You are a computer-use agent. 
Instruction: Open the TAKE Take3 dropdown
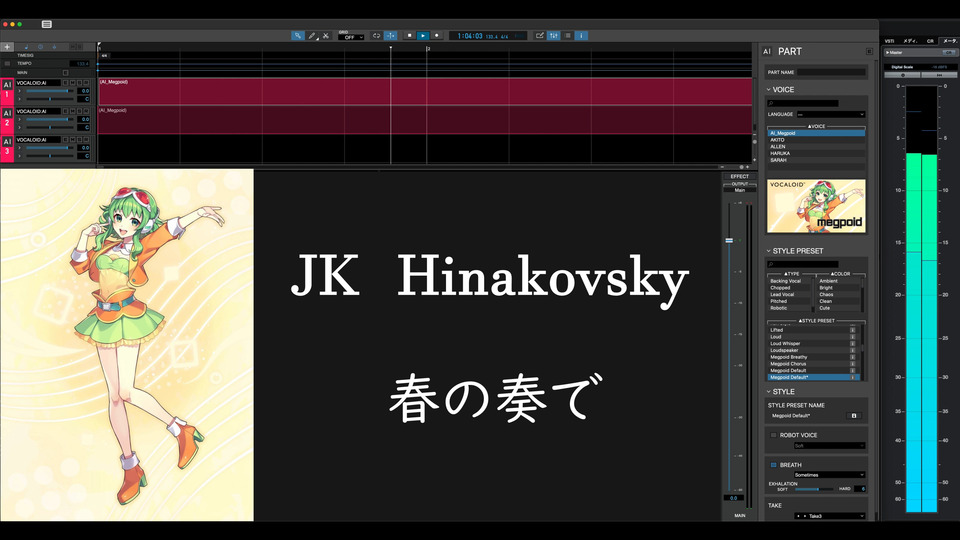(829, 516)
